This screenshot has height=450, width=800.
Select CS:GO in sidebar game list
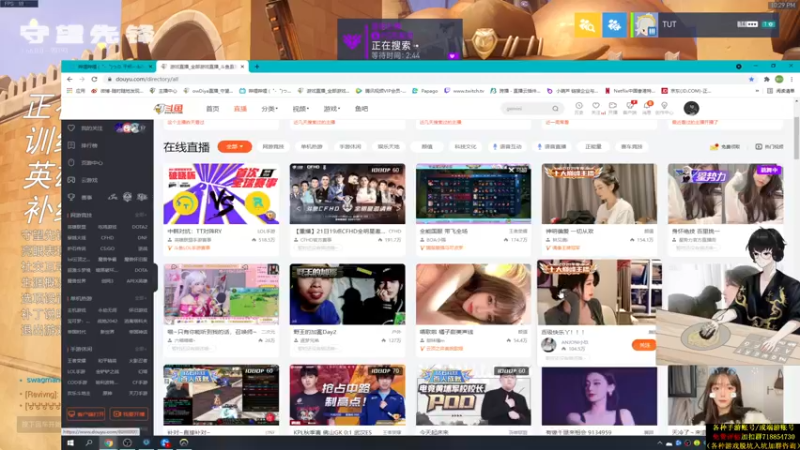[107, 248]
